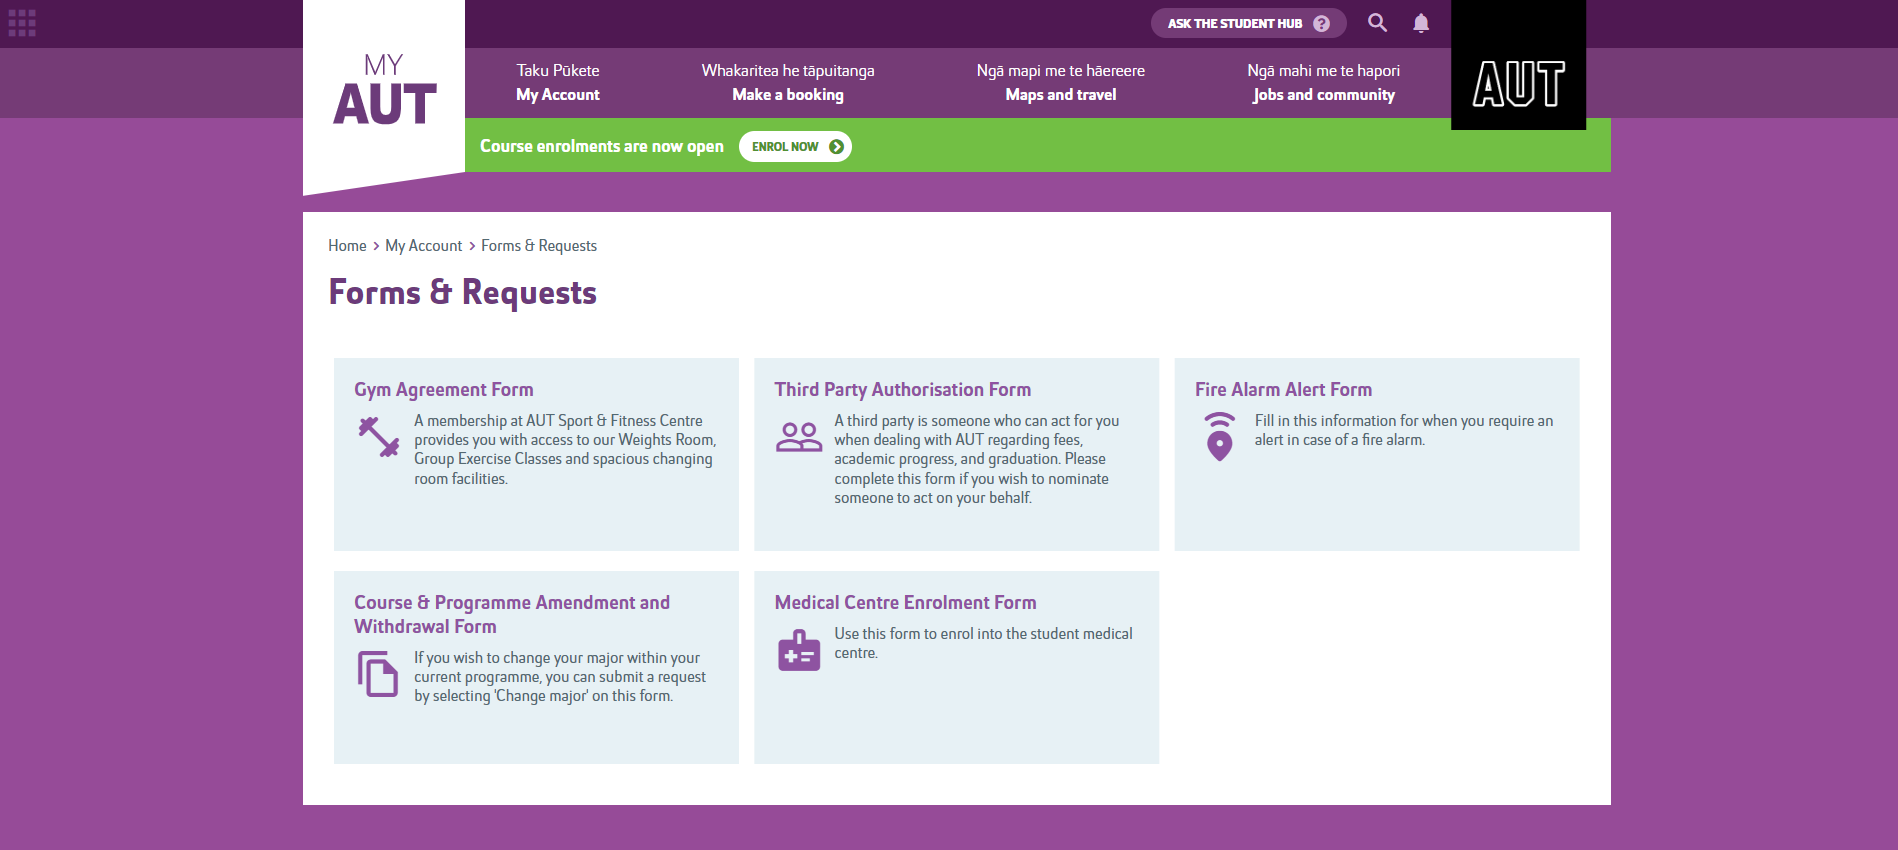Click the third party description paragraph
Viewport: 1898px width, 850px height.
[977, 459]
